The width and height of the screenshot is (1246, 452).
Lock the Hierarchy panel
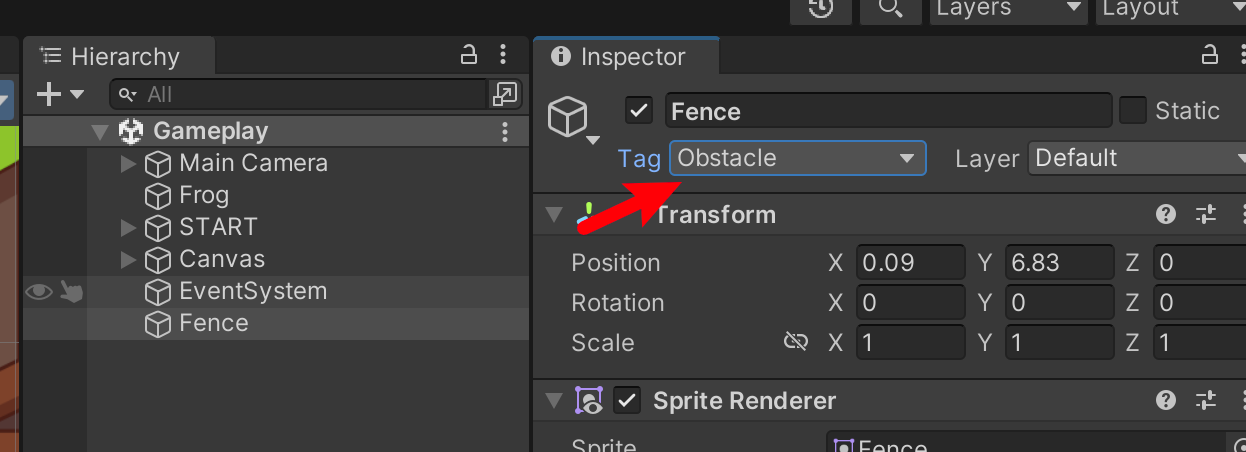(468, 56)
